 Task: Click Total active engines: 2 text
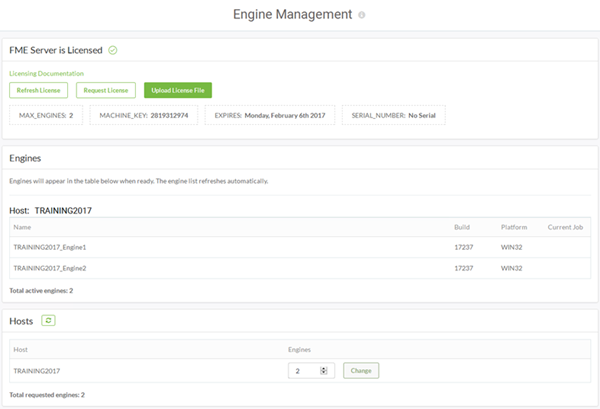[x=41, y=291]
